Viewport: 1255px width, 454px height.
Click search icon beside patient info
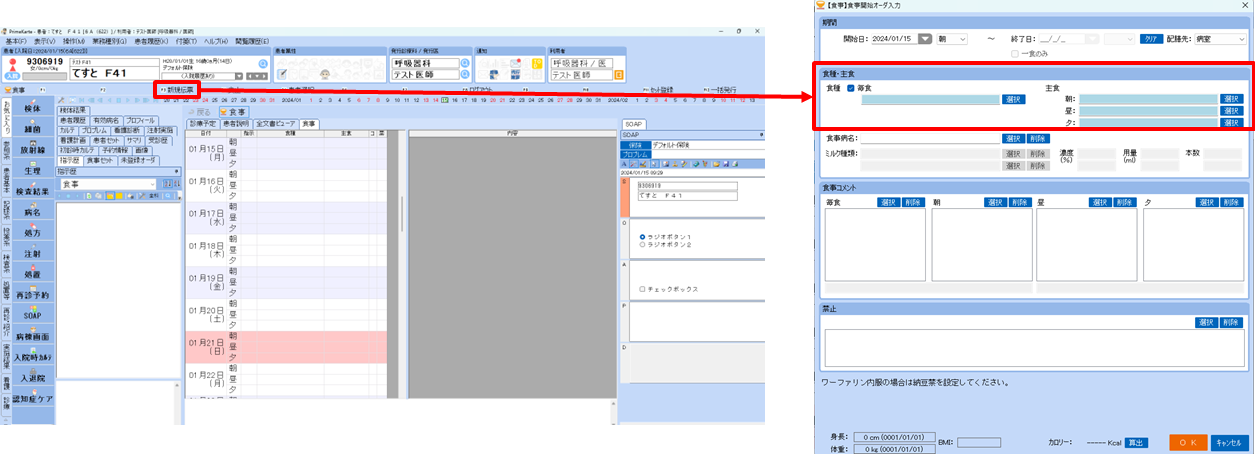[263, 63]
